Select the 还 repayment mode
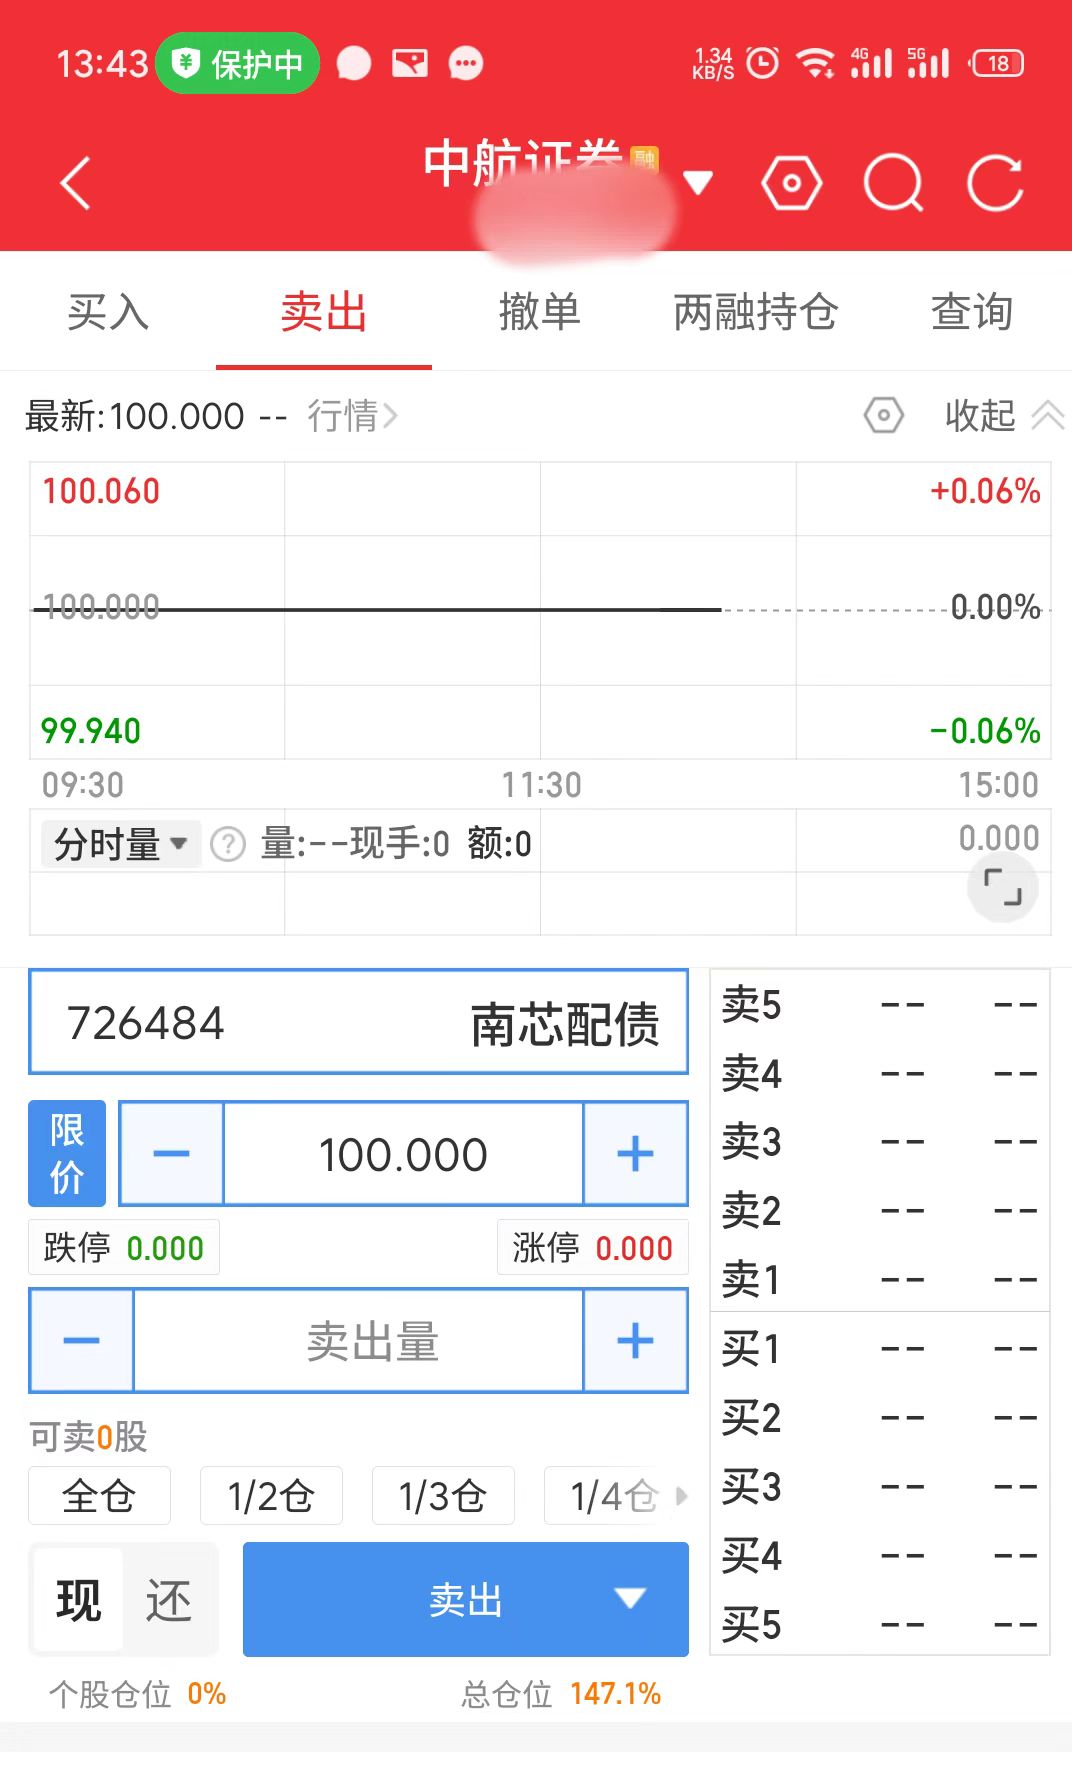The image size is (1072, 1765). [168, 1600]
